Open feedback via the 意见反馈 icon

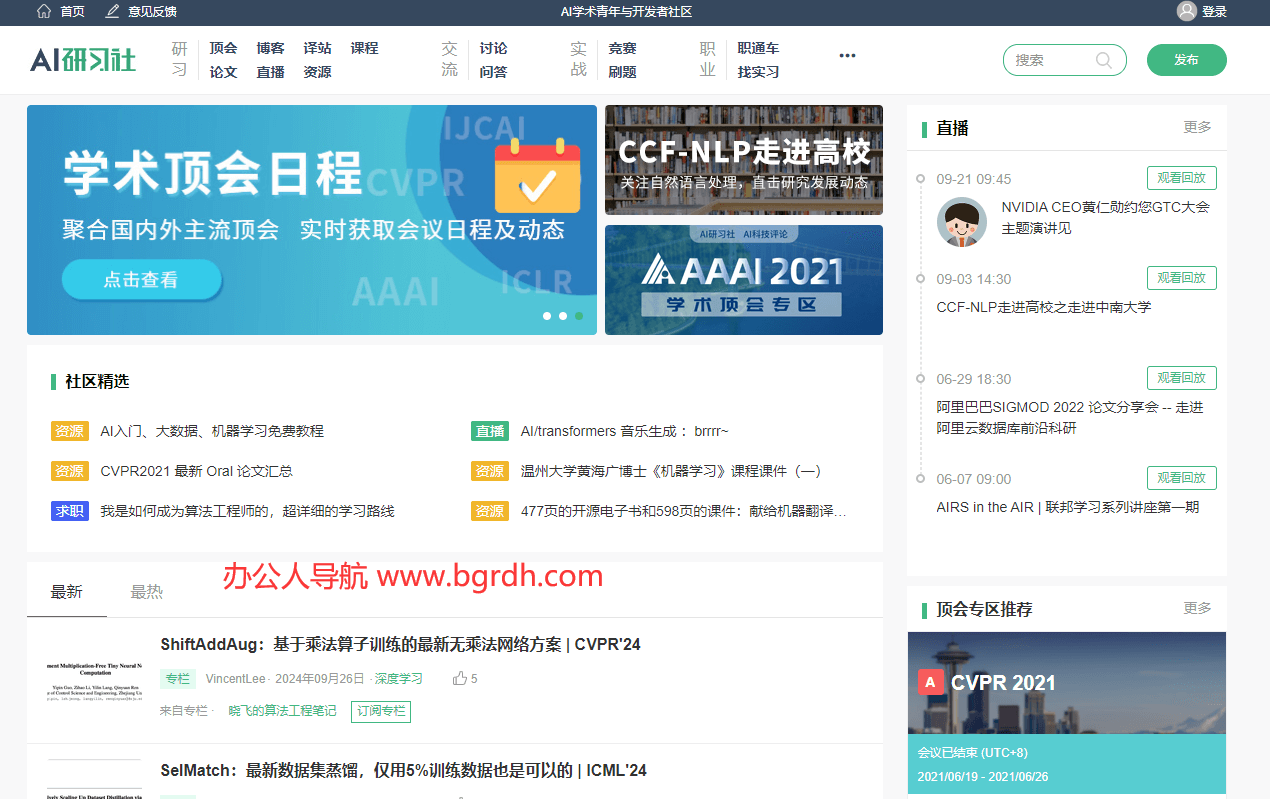coord(110,12)
